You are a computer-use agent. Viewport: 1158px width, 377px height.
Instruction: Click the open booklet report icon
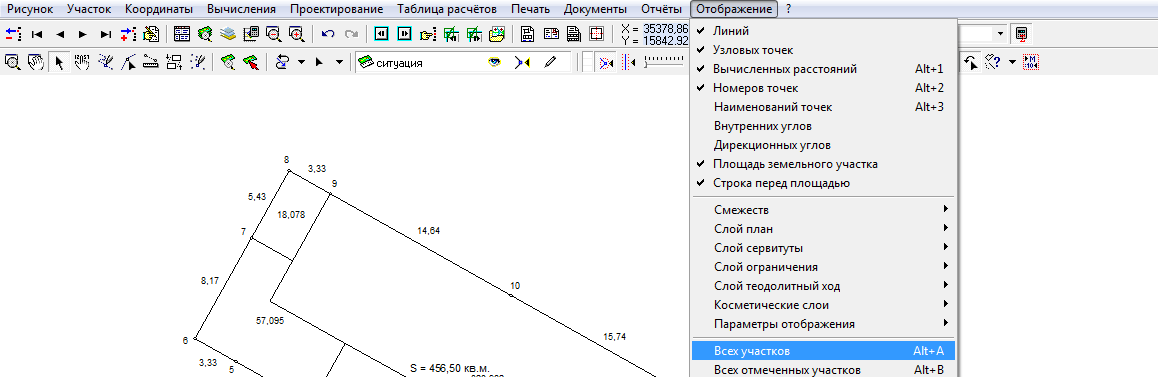coord(551,34)
